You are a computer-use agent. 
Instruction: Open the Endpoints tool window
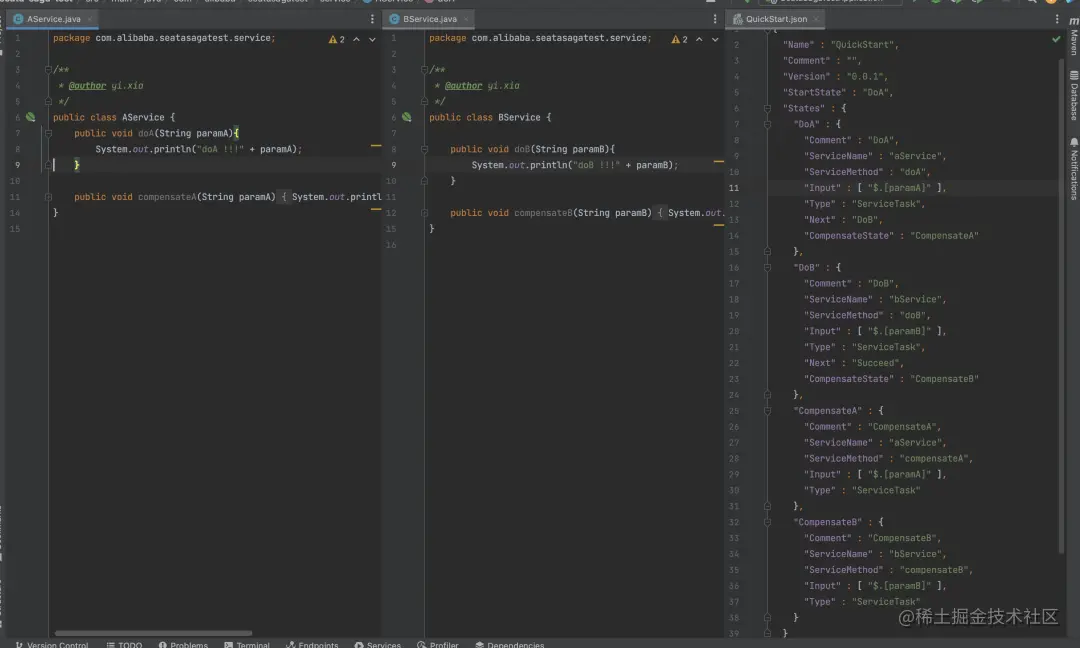point(312,645)
